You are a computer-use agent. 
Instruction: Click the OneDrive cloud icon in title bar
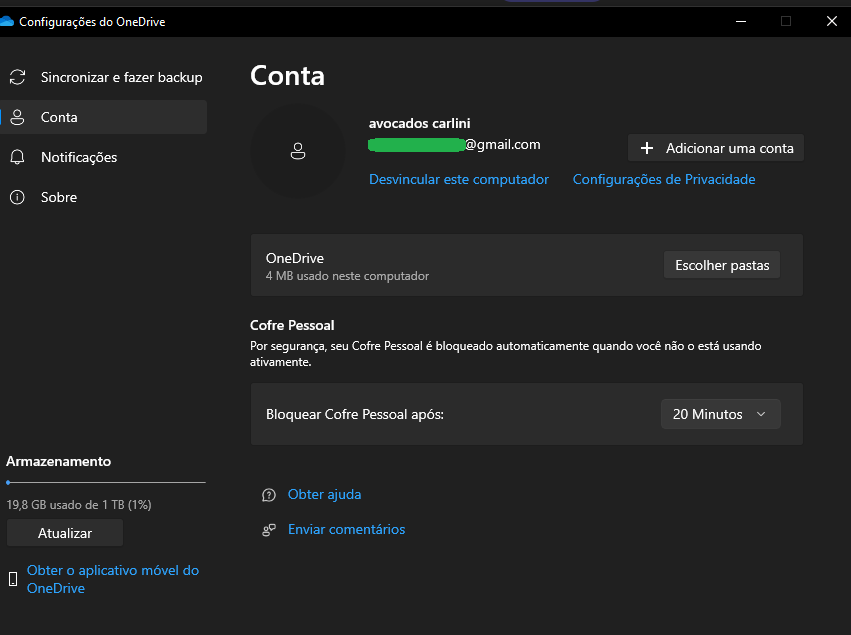7,22
